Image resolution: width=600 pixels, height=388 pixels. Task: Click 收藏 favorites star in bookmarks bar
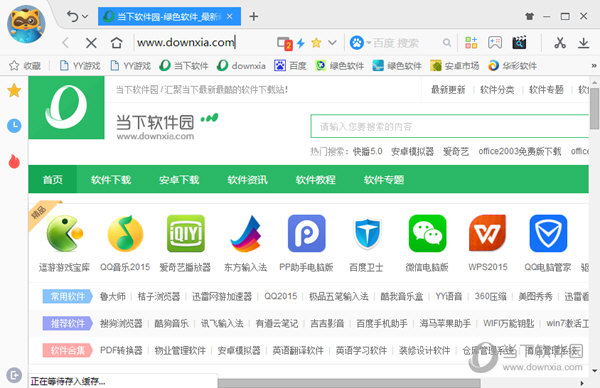coord(25,66)
